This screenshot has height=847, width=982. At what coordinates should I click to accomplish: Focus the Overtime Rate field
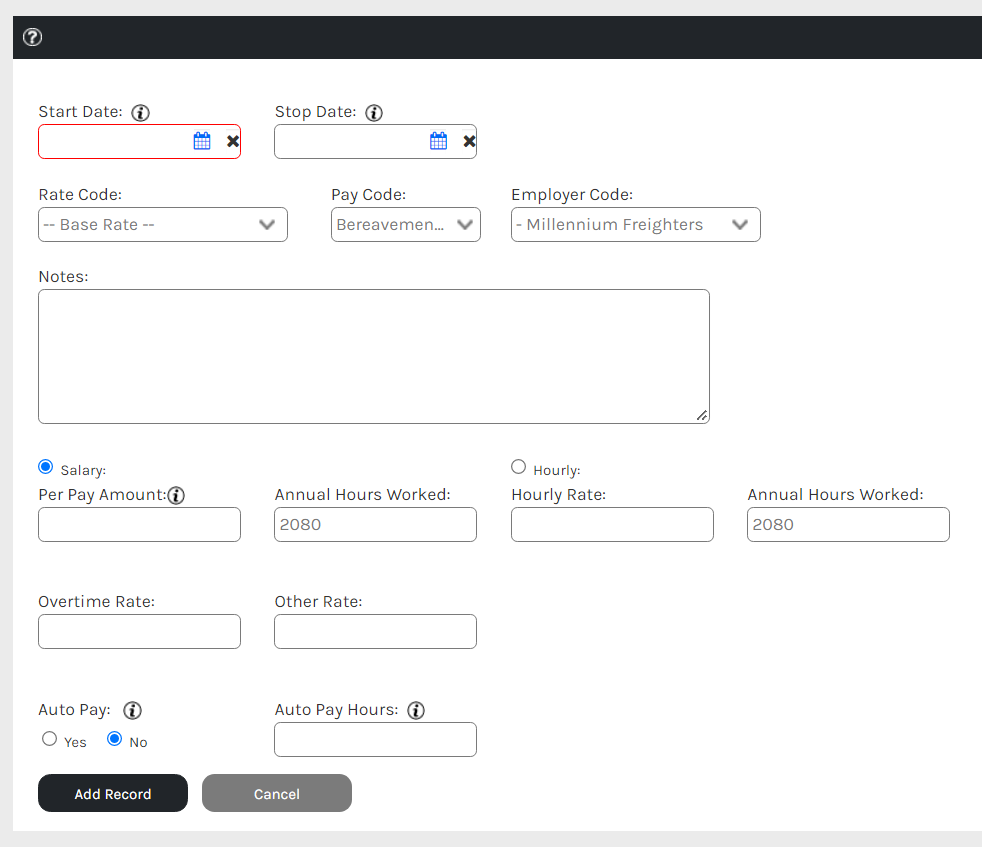coord(140,631)
